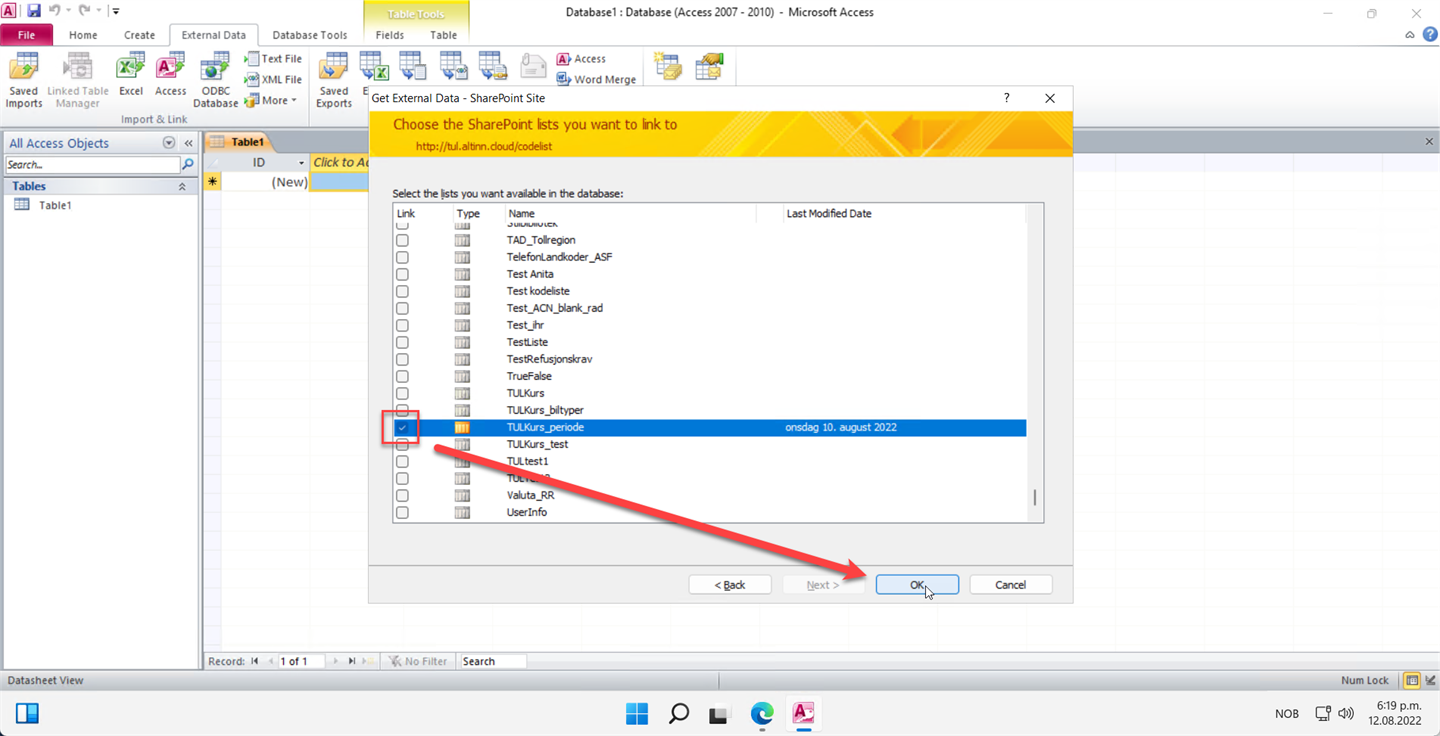Switch to Design View status bar icon

pos(1430,680)
